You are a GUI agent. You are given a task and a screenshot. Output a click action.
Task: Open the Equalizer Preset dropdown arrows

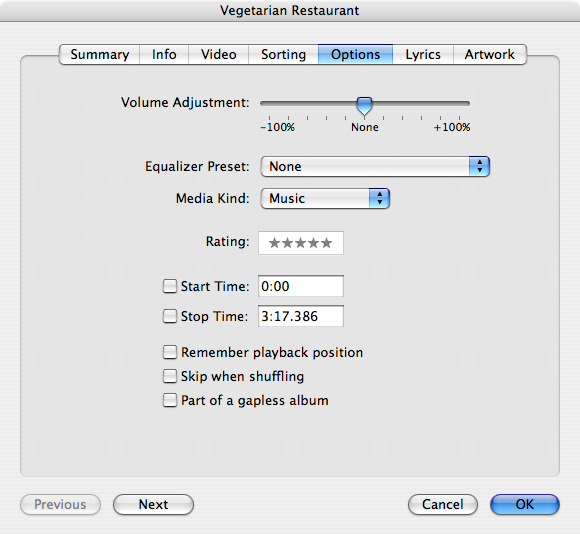click(479, 166)
